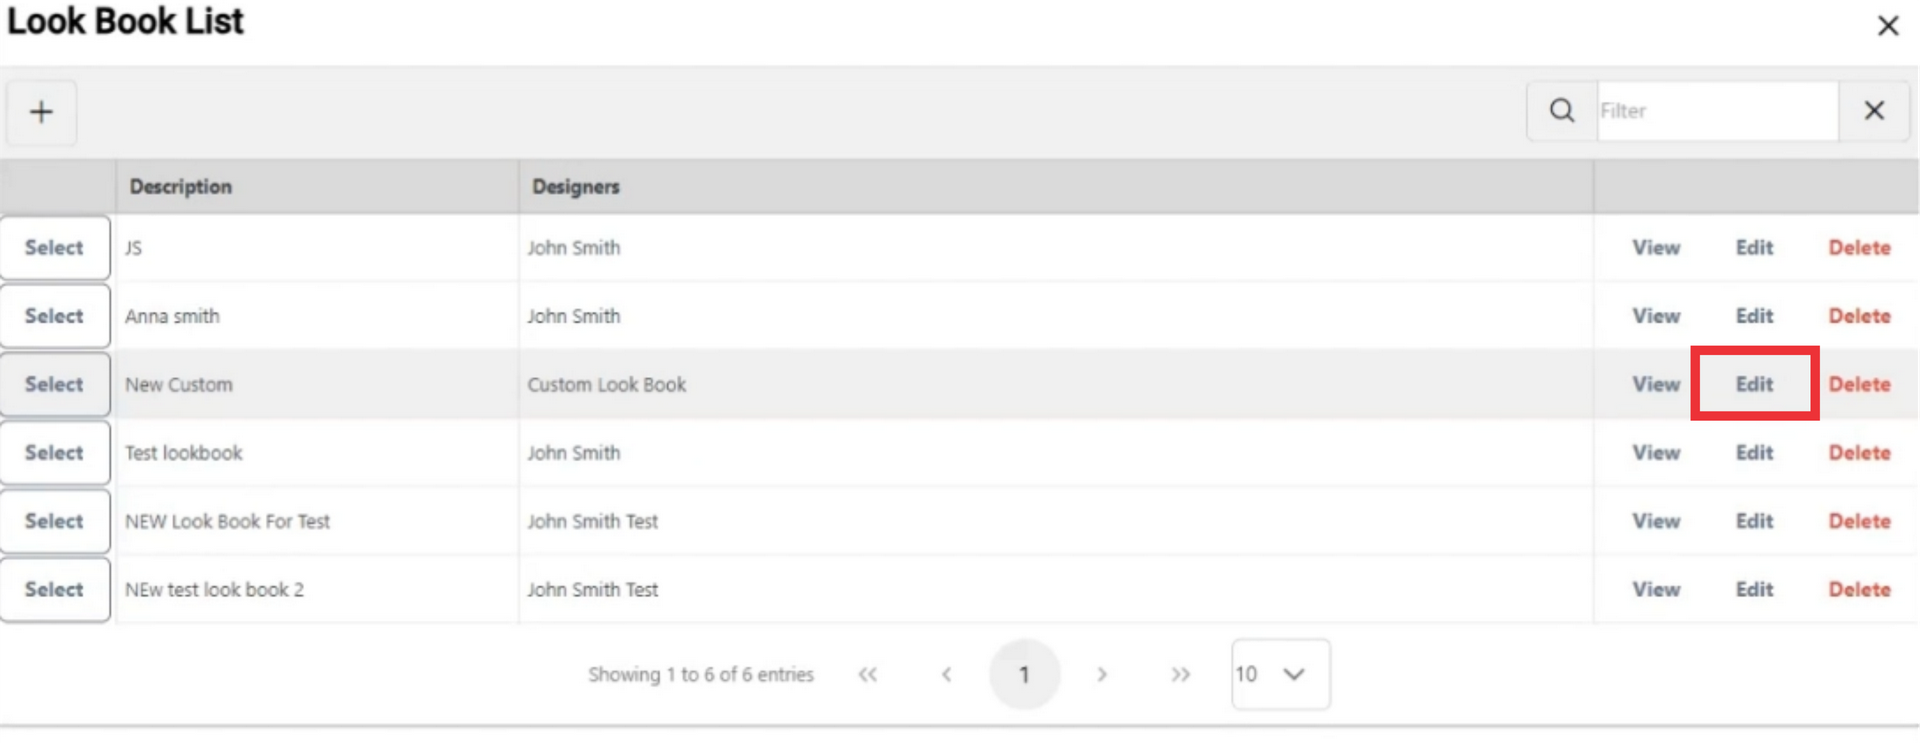1920x743 pixels.
Task: Delete NEW Look Book For Test
Action: 1859,522
